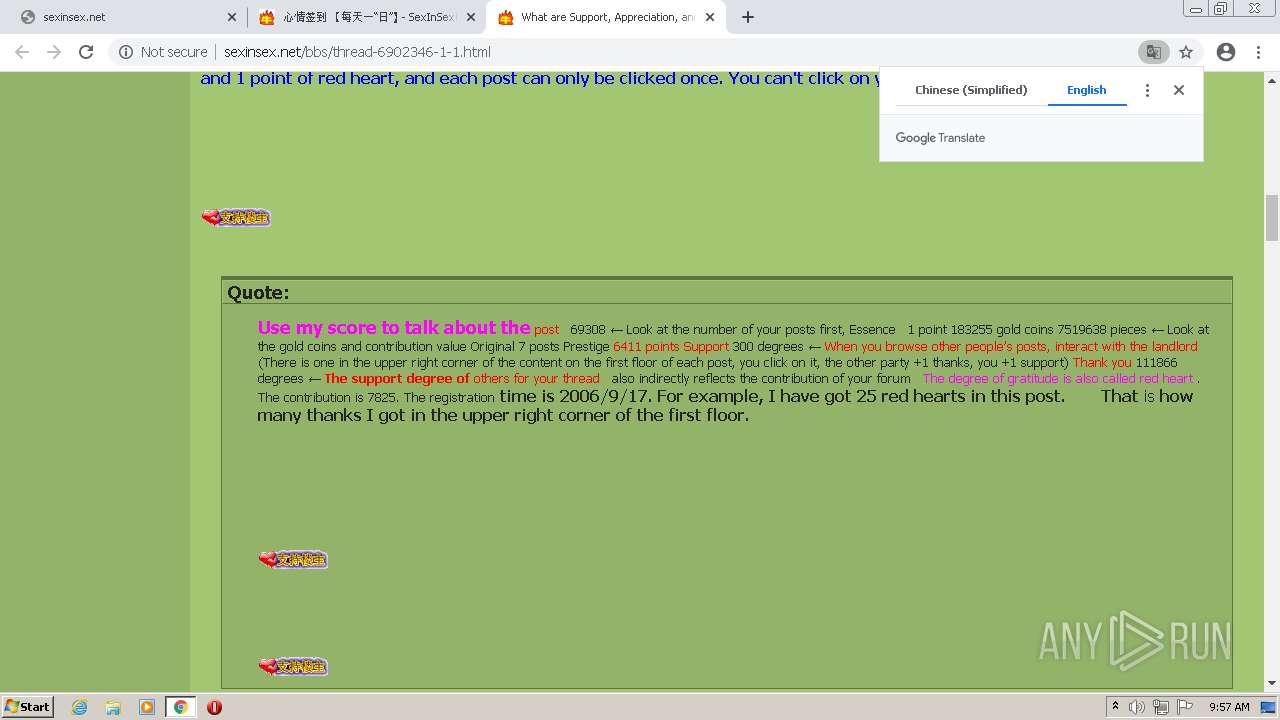Click '6411 points Support' red text

click(671, 346)
